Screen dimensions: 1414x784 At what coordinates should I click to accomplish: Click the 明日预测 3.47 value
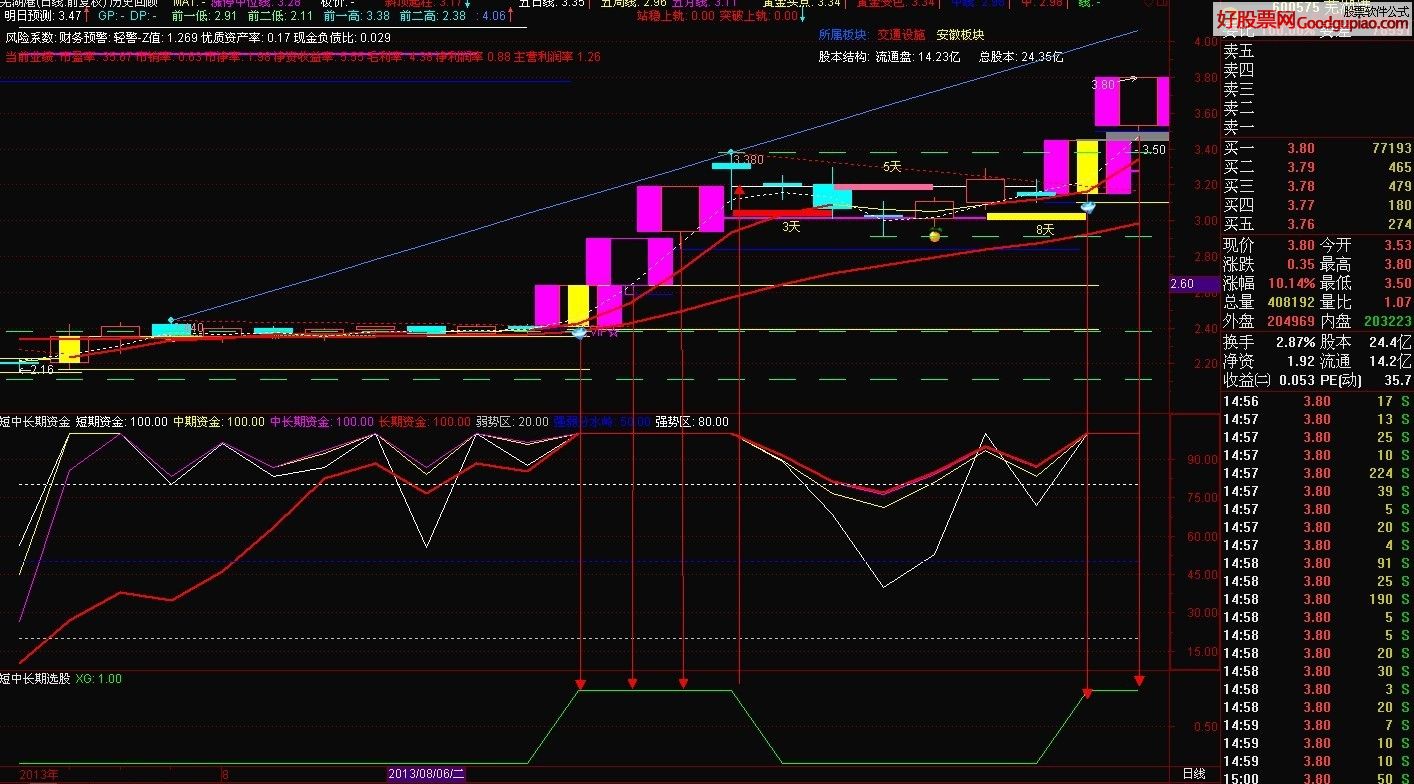click(x=71, y=16)
